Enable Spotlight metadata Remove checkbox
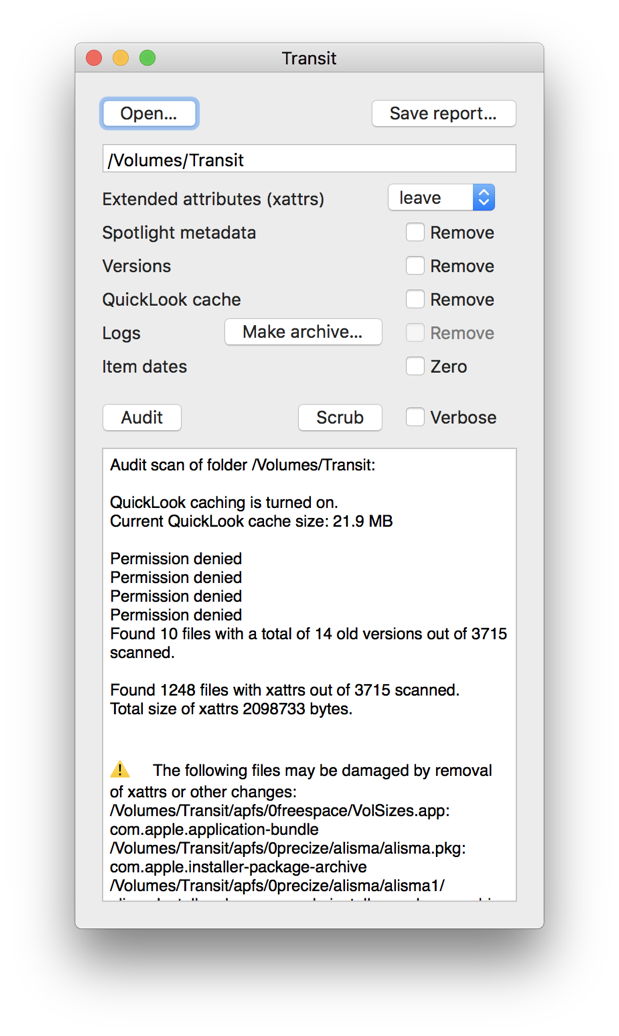 415,233
